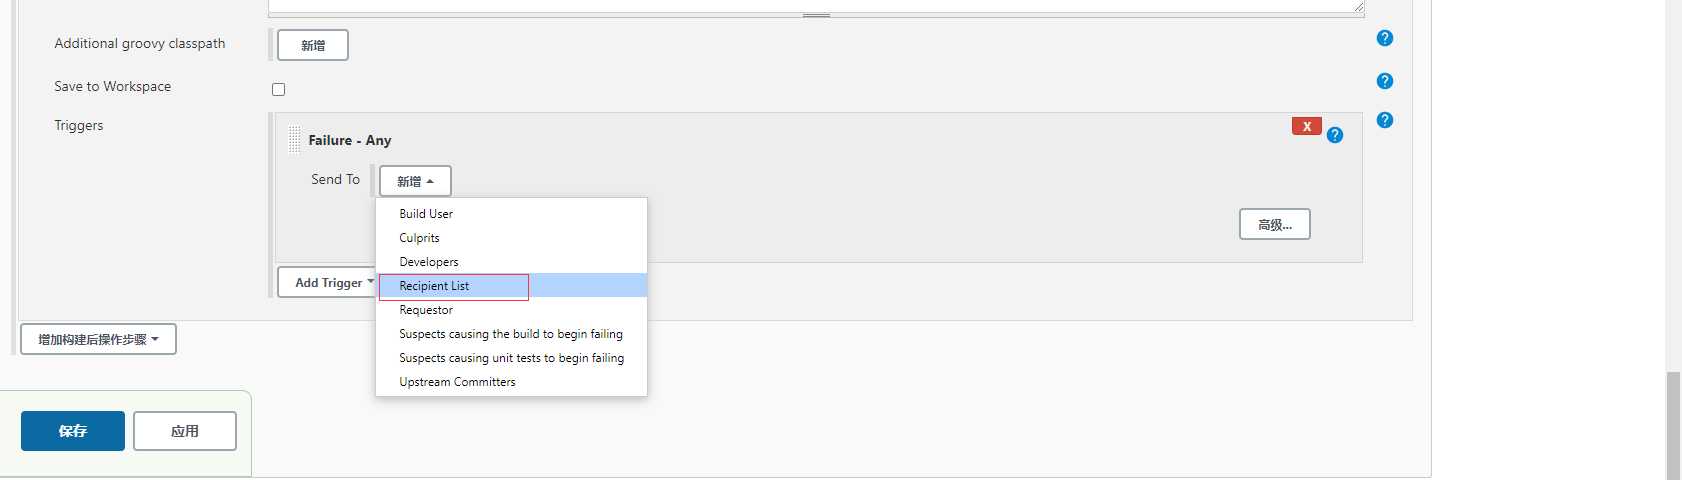Open help icon for Save to Workspace
1682x480 pixels.
(1385, 81)
